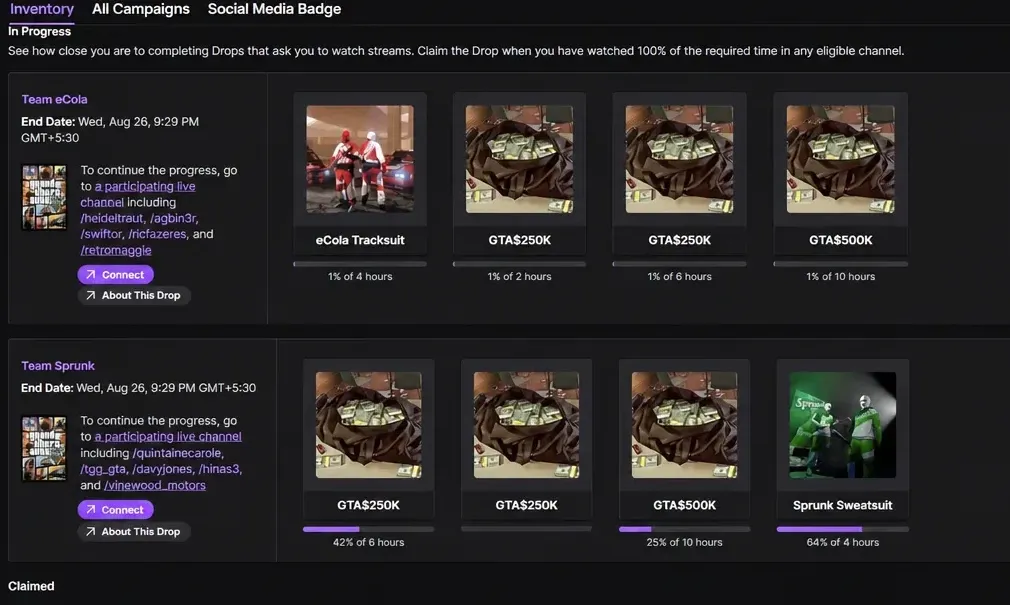Image resolution: width=1010 pixels, height=605 pixels.
Task: Open /quintainecarole channel link
Action: [177, 453]
